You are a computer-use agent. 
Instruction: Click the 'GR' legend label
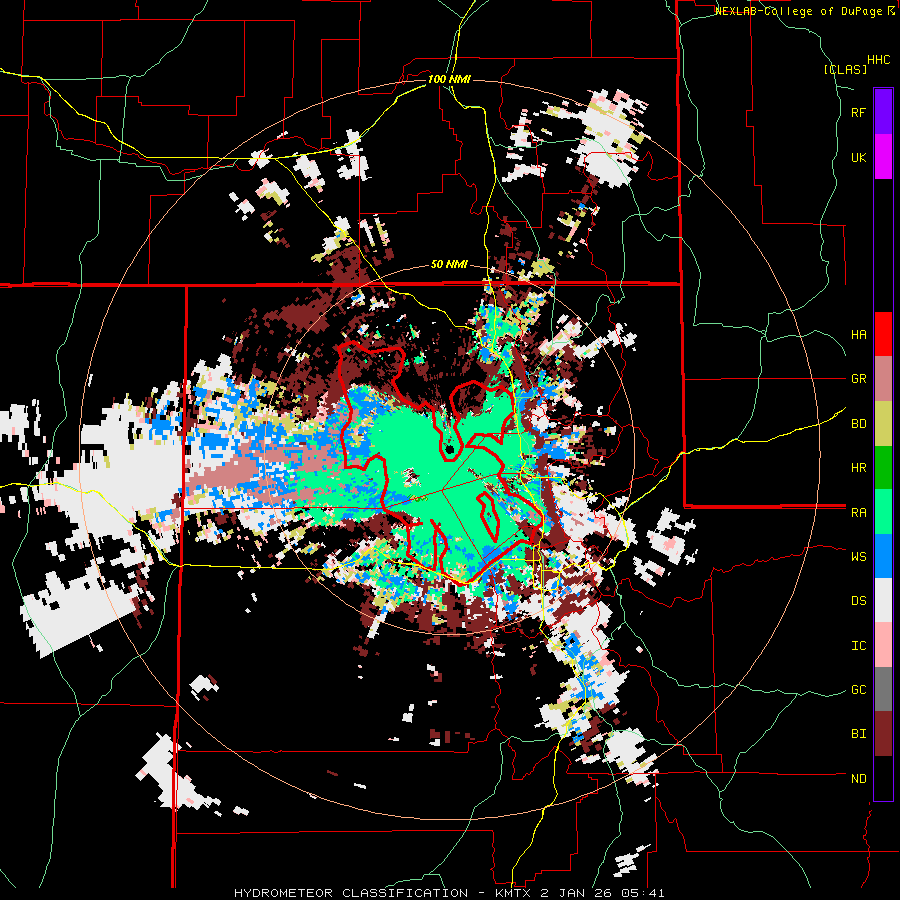pos(858,379)
